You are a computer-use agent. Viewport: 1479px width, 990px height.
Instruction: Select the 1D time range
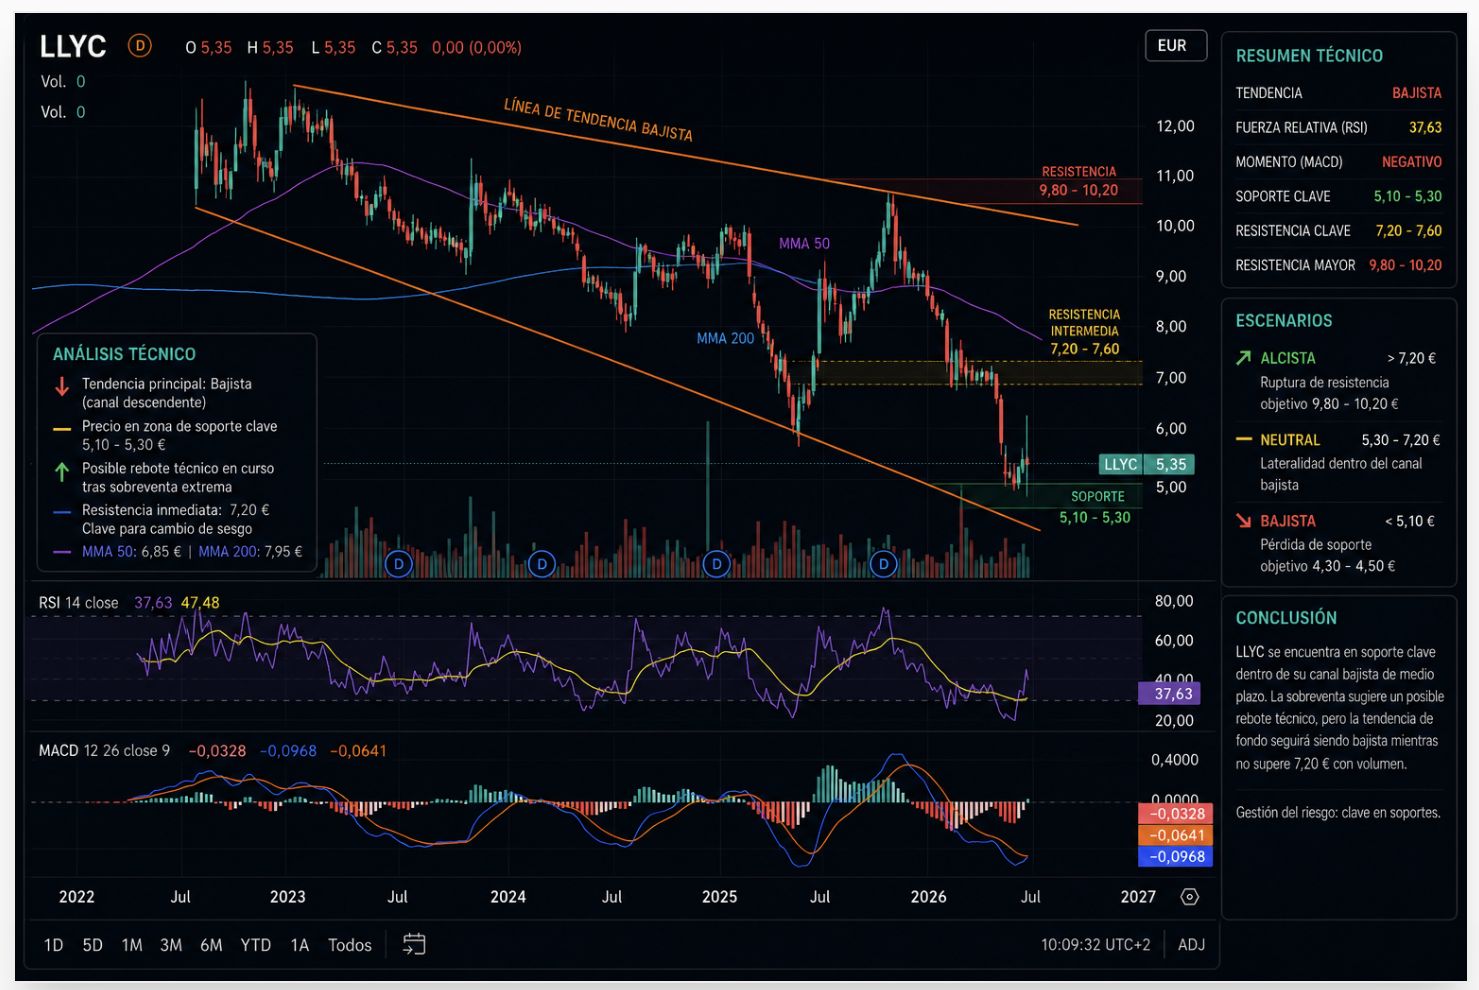click(x=54, y=945)
